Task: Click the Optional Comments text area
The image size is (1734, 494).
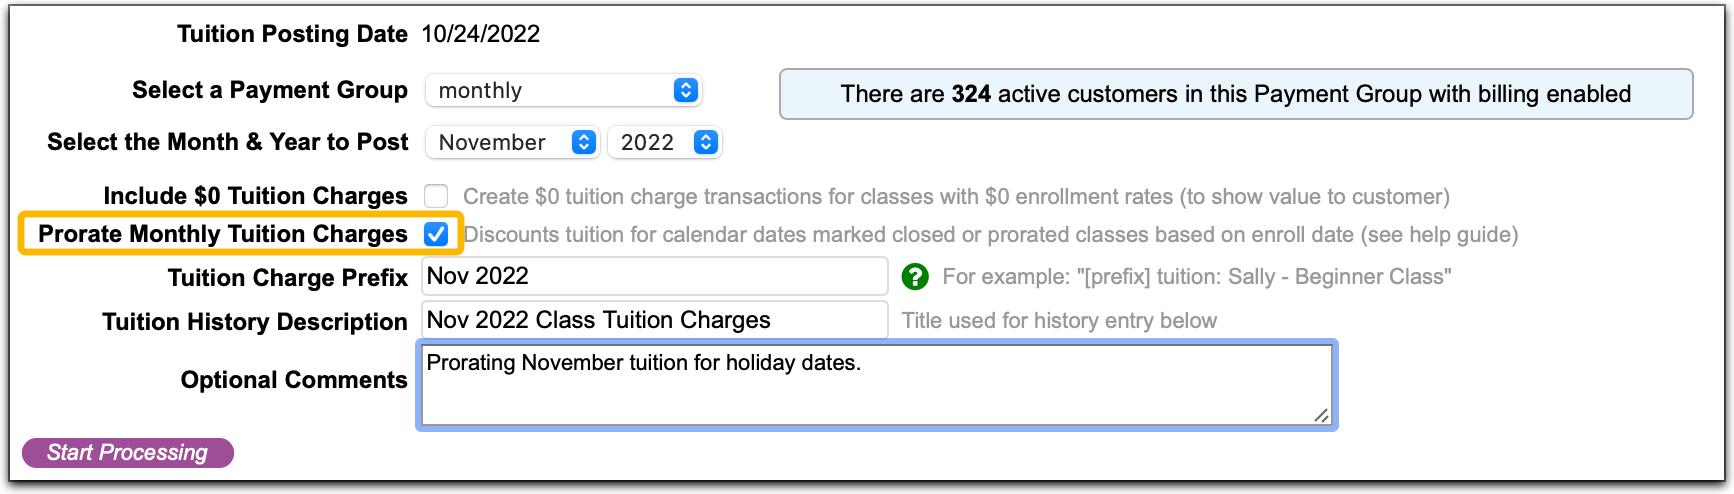Action: (877, 385)
